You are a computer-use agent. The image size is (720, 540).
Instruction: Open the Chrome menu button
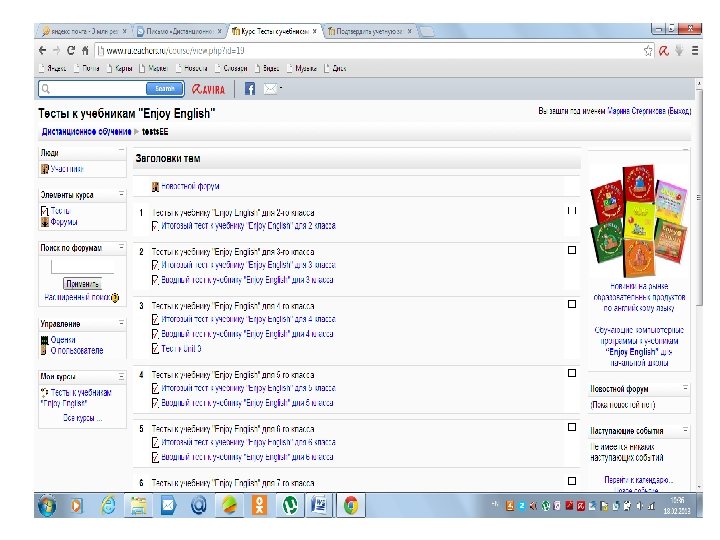[695, 51]
